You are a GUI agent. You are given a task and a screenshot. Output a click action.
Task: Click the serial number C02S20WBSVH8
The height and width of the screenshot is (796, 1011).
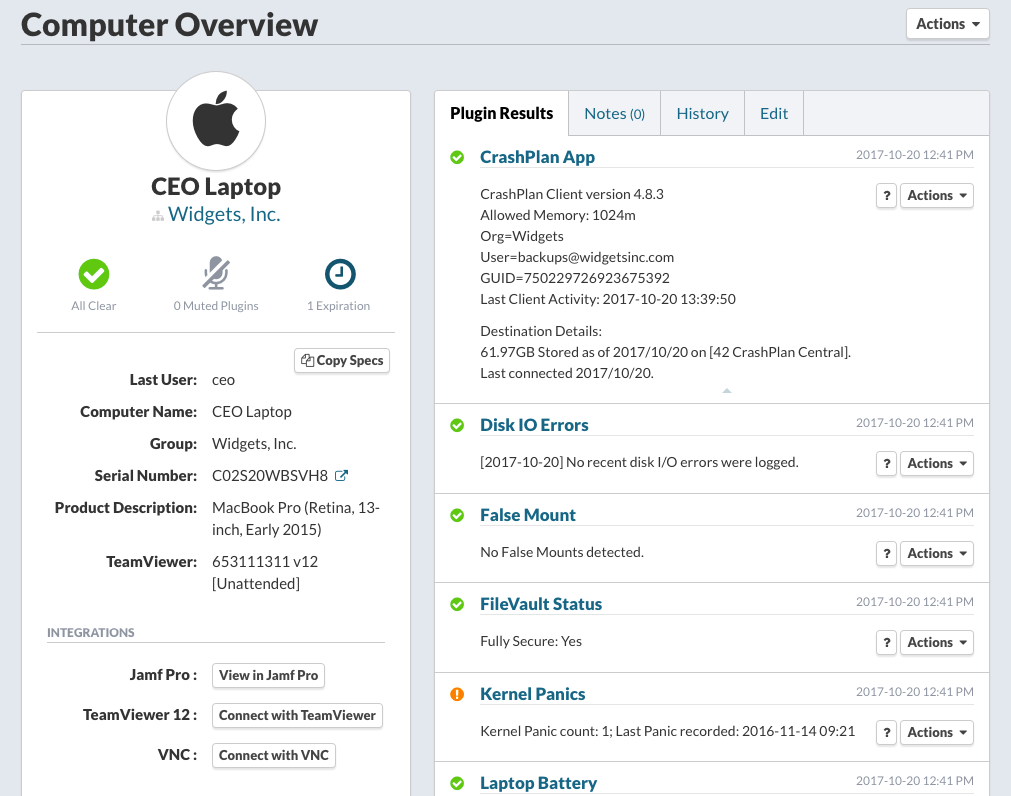[270, 476]
